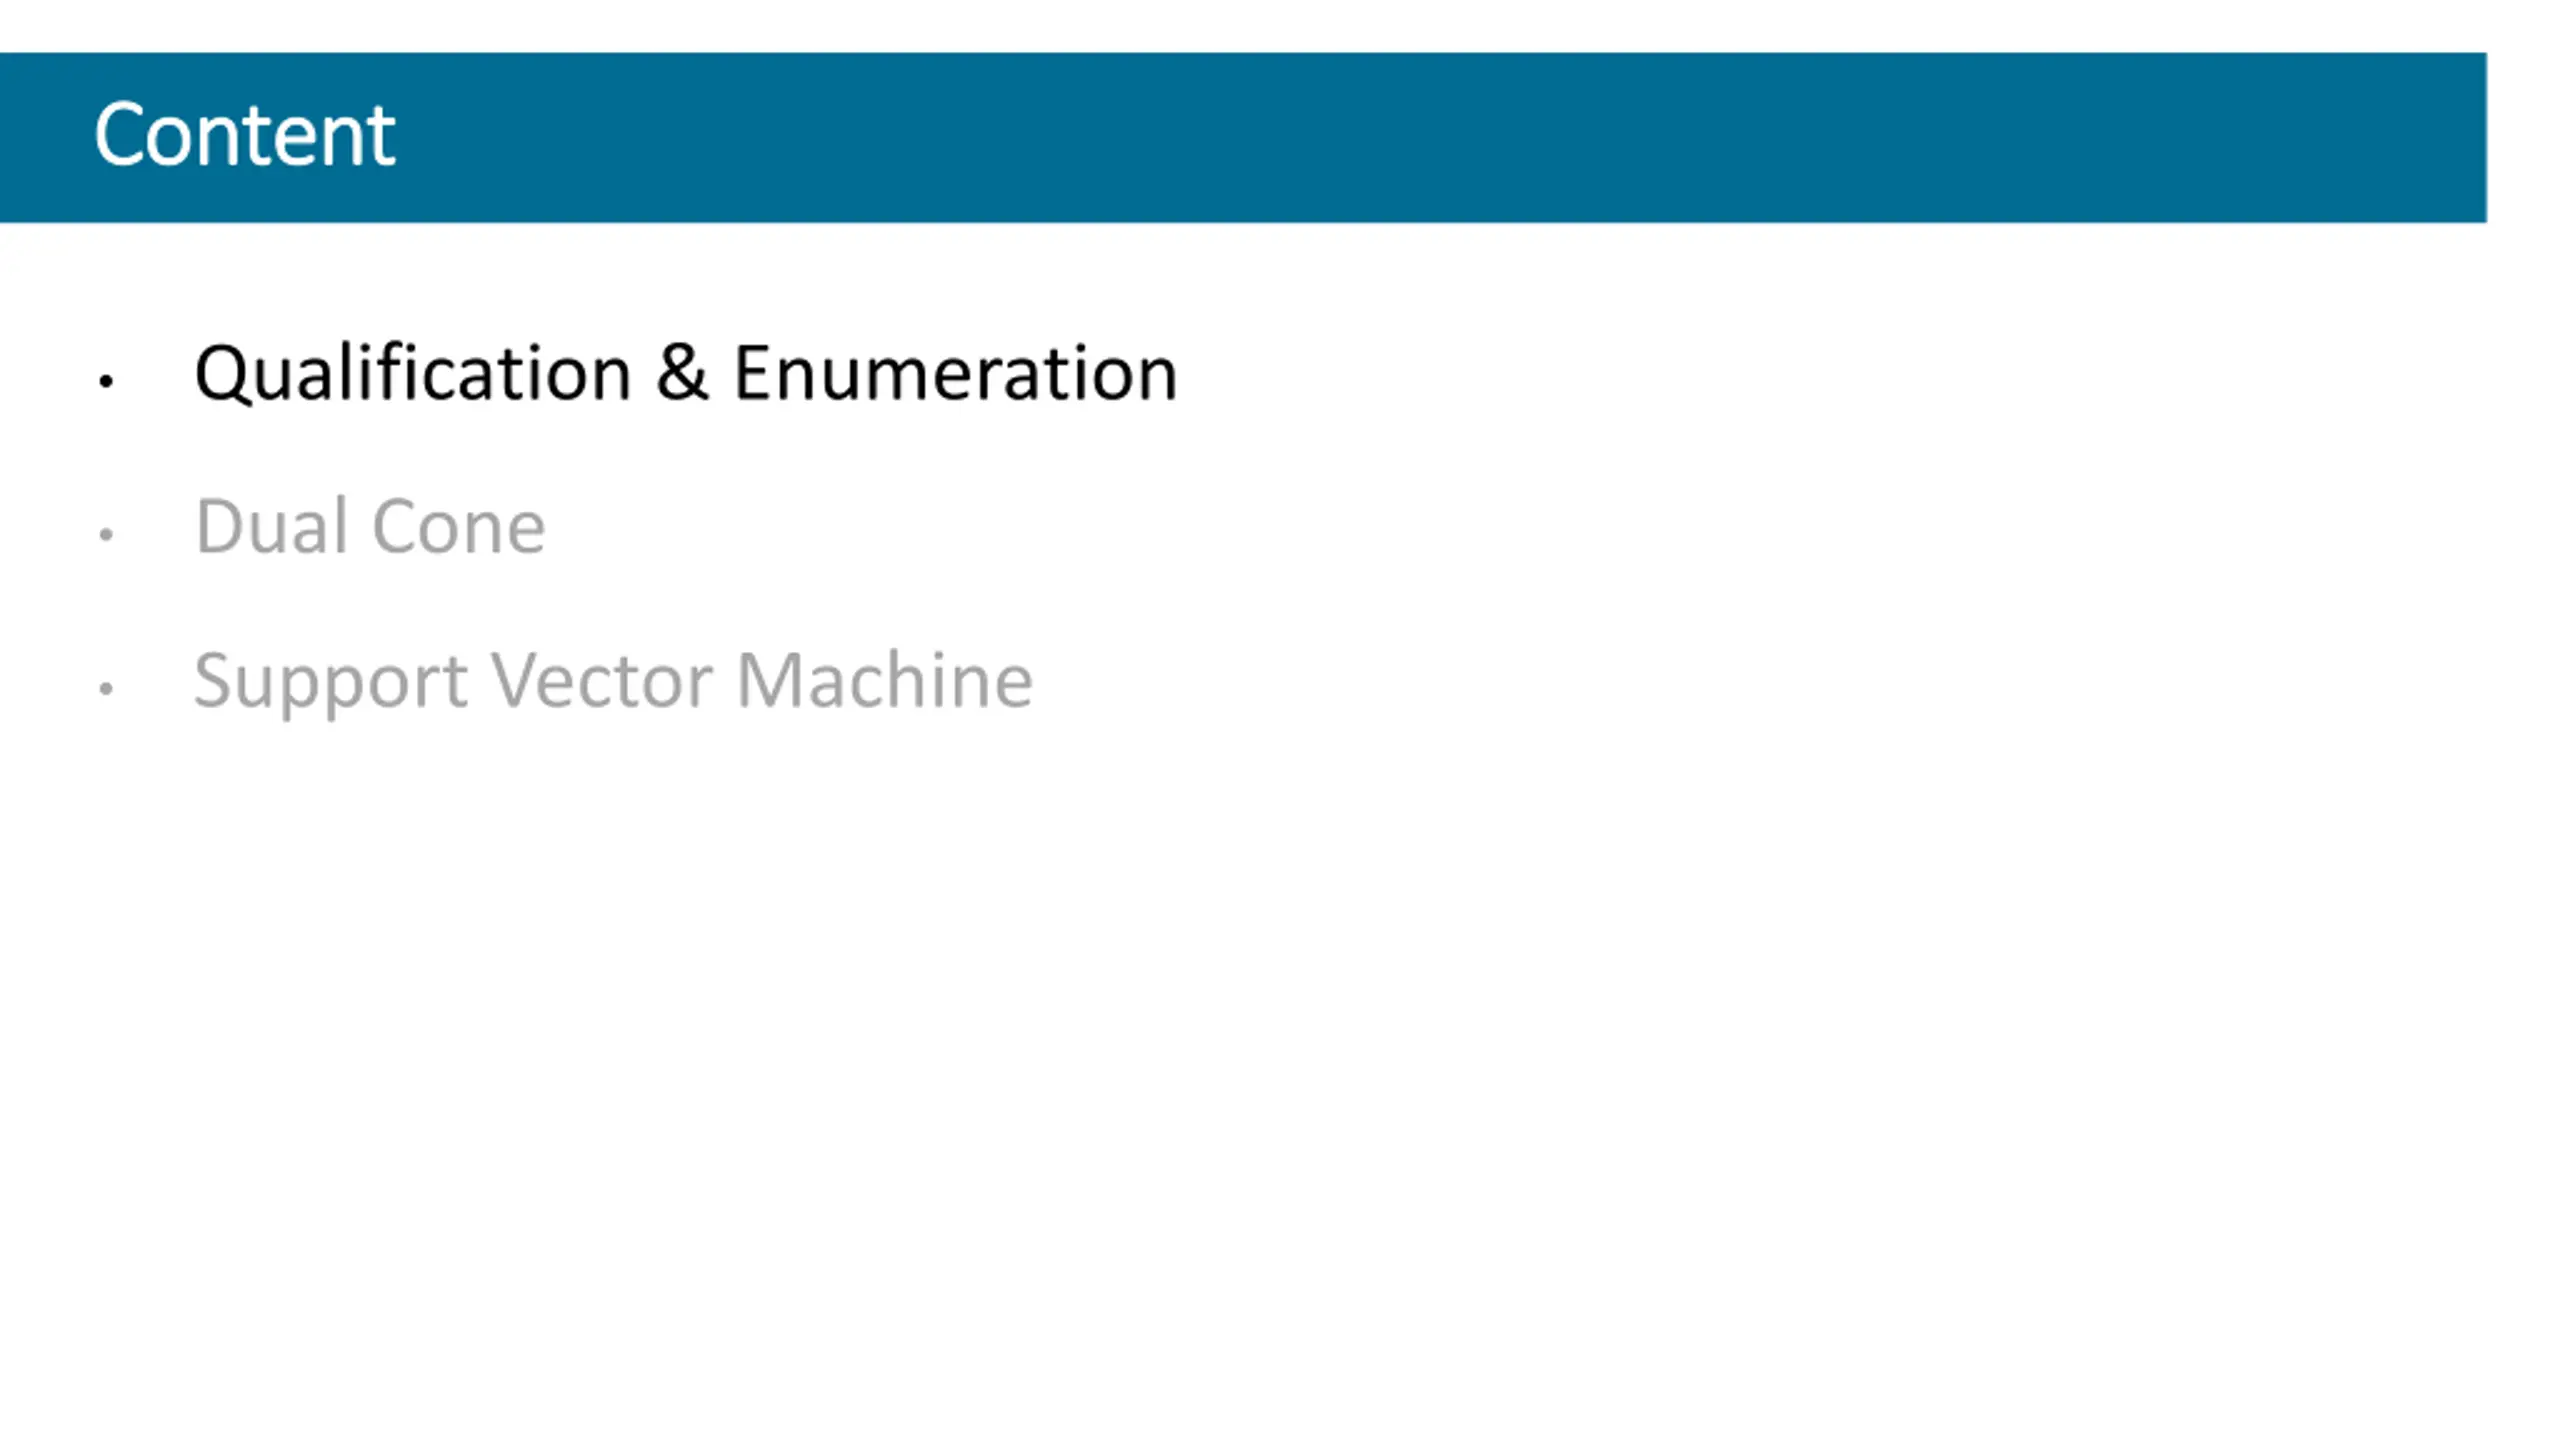Select the greyed Dual Cone item
Screen dimensions: 2560x1440
point(370,526)
